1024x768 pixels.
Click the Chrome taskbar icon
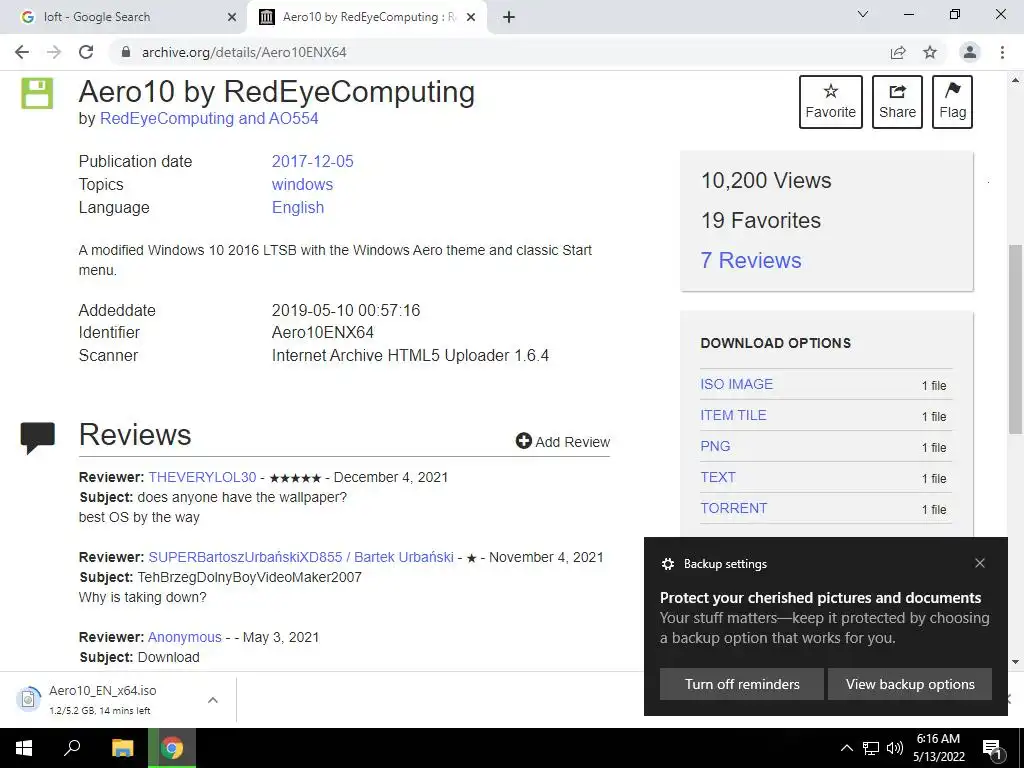[172, 748]
